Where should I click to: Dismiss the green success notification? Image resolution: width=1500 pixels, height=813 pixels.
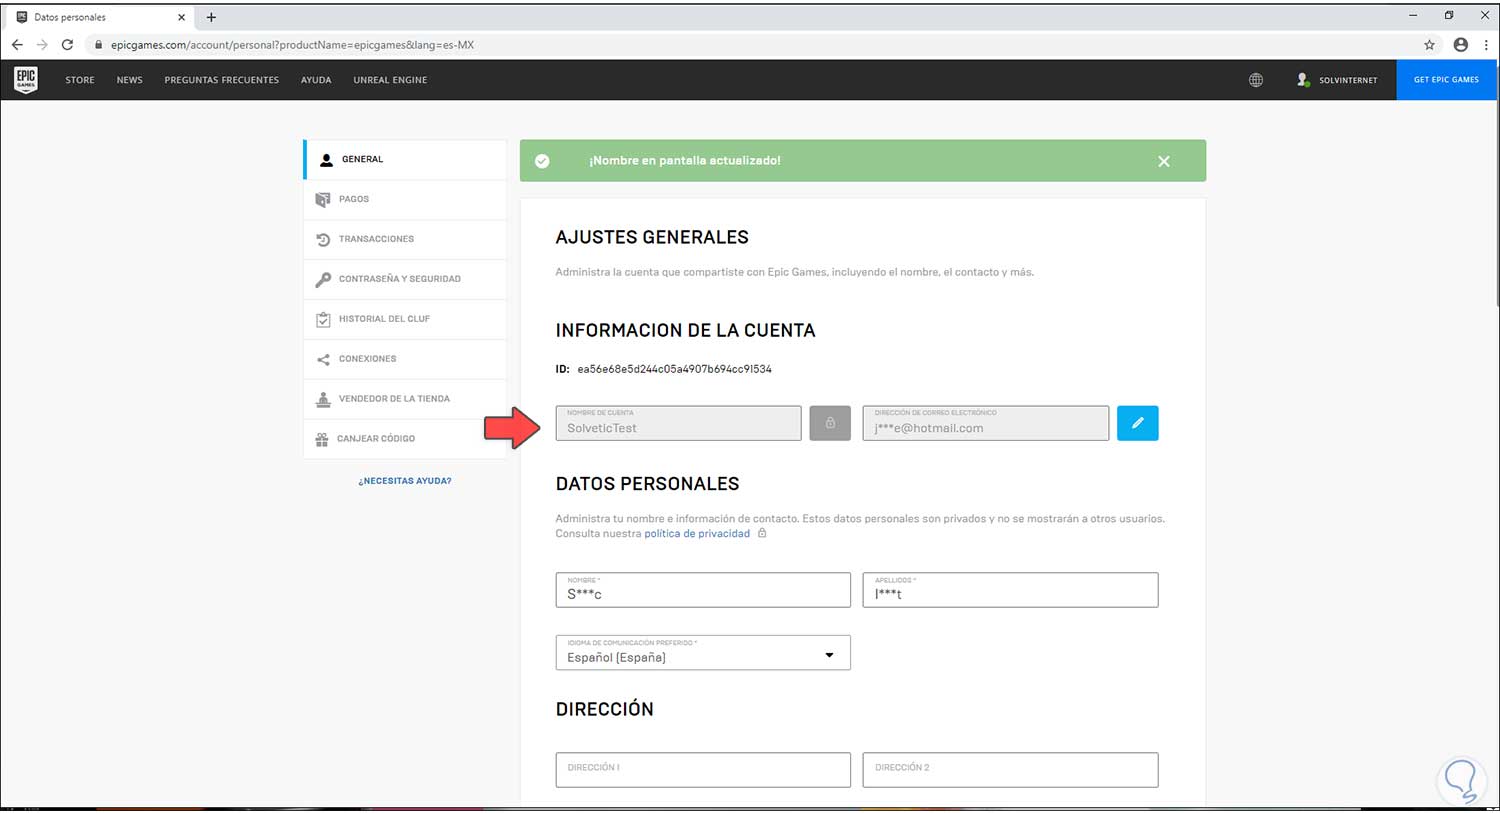point(1164,161)
